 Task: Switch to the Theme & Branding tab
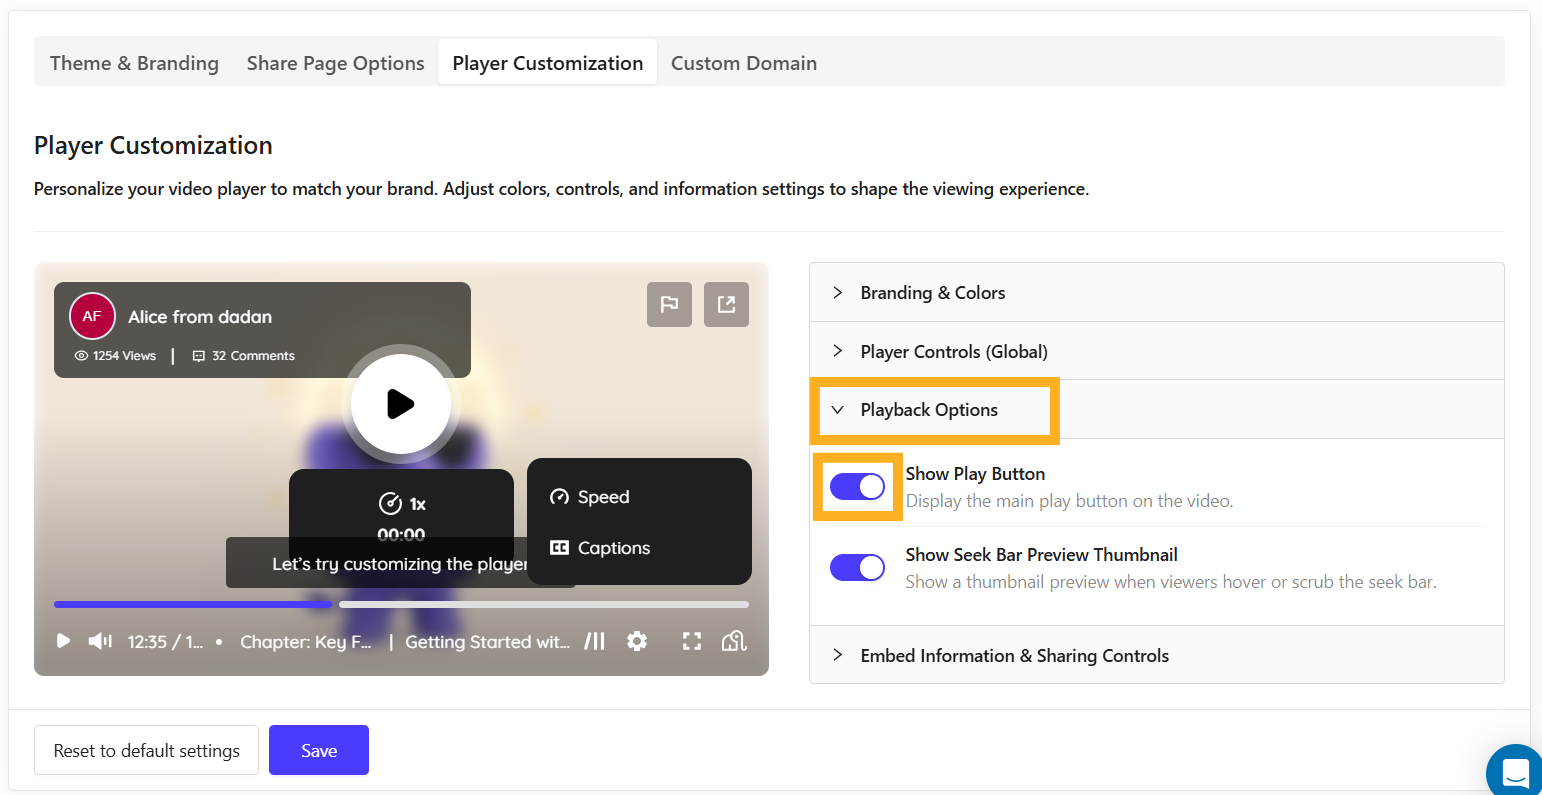(x=134, y=62)
